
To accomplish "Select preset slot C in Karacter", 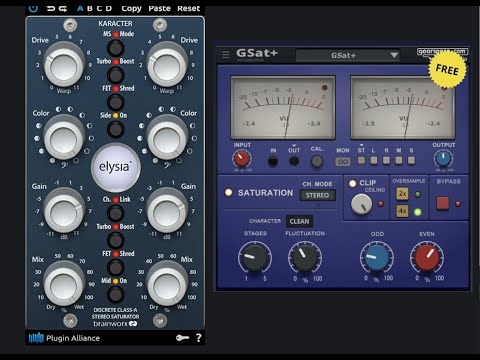I will pos(99,8).
